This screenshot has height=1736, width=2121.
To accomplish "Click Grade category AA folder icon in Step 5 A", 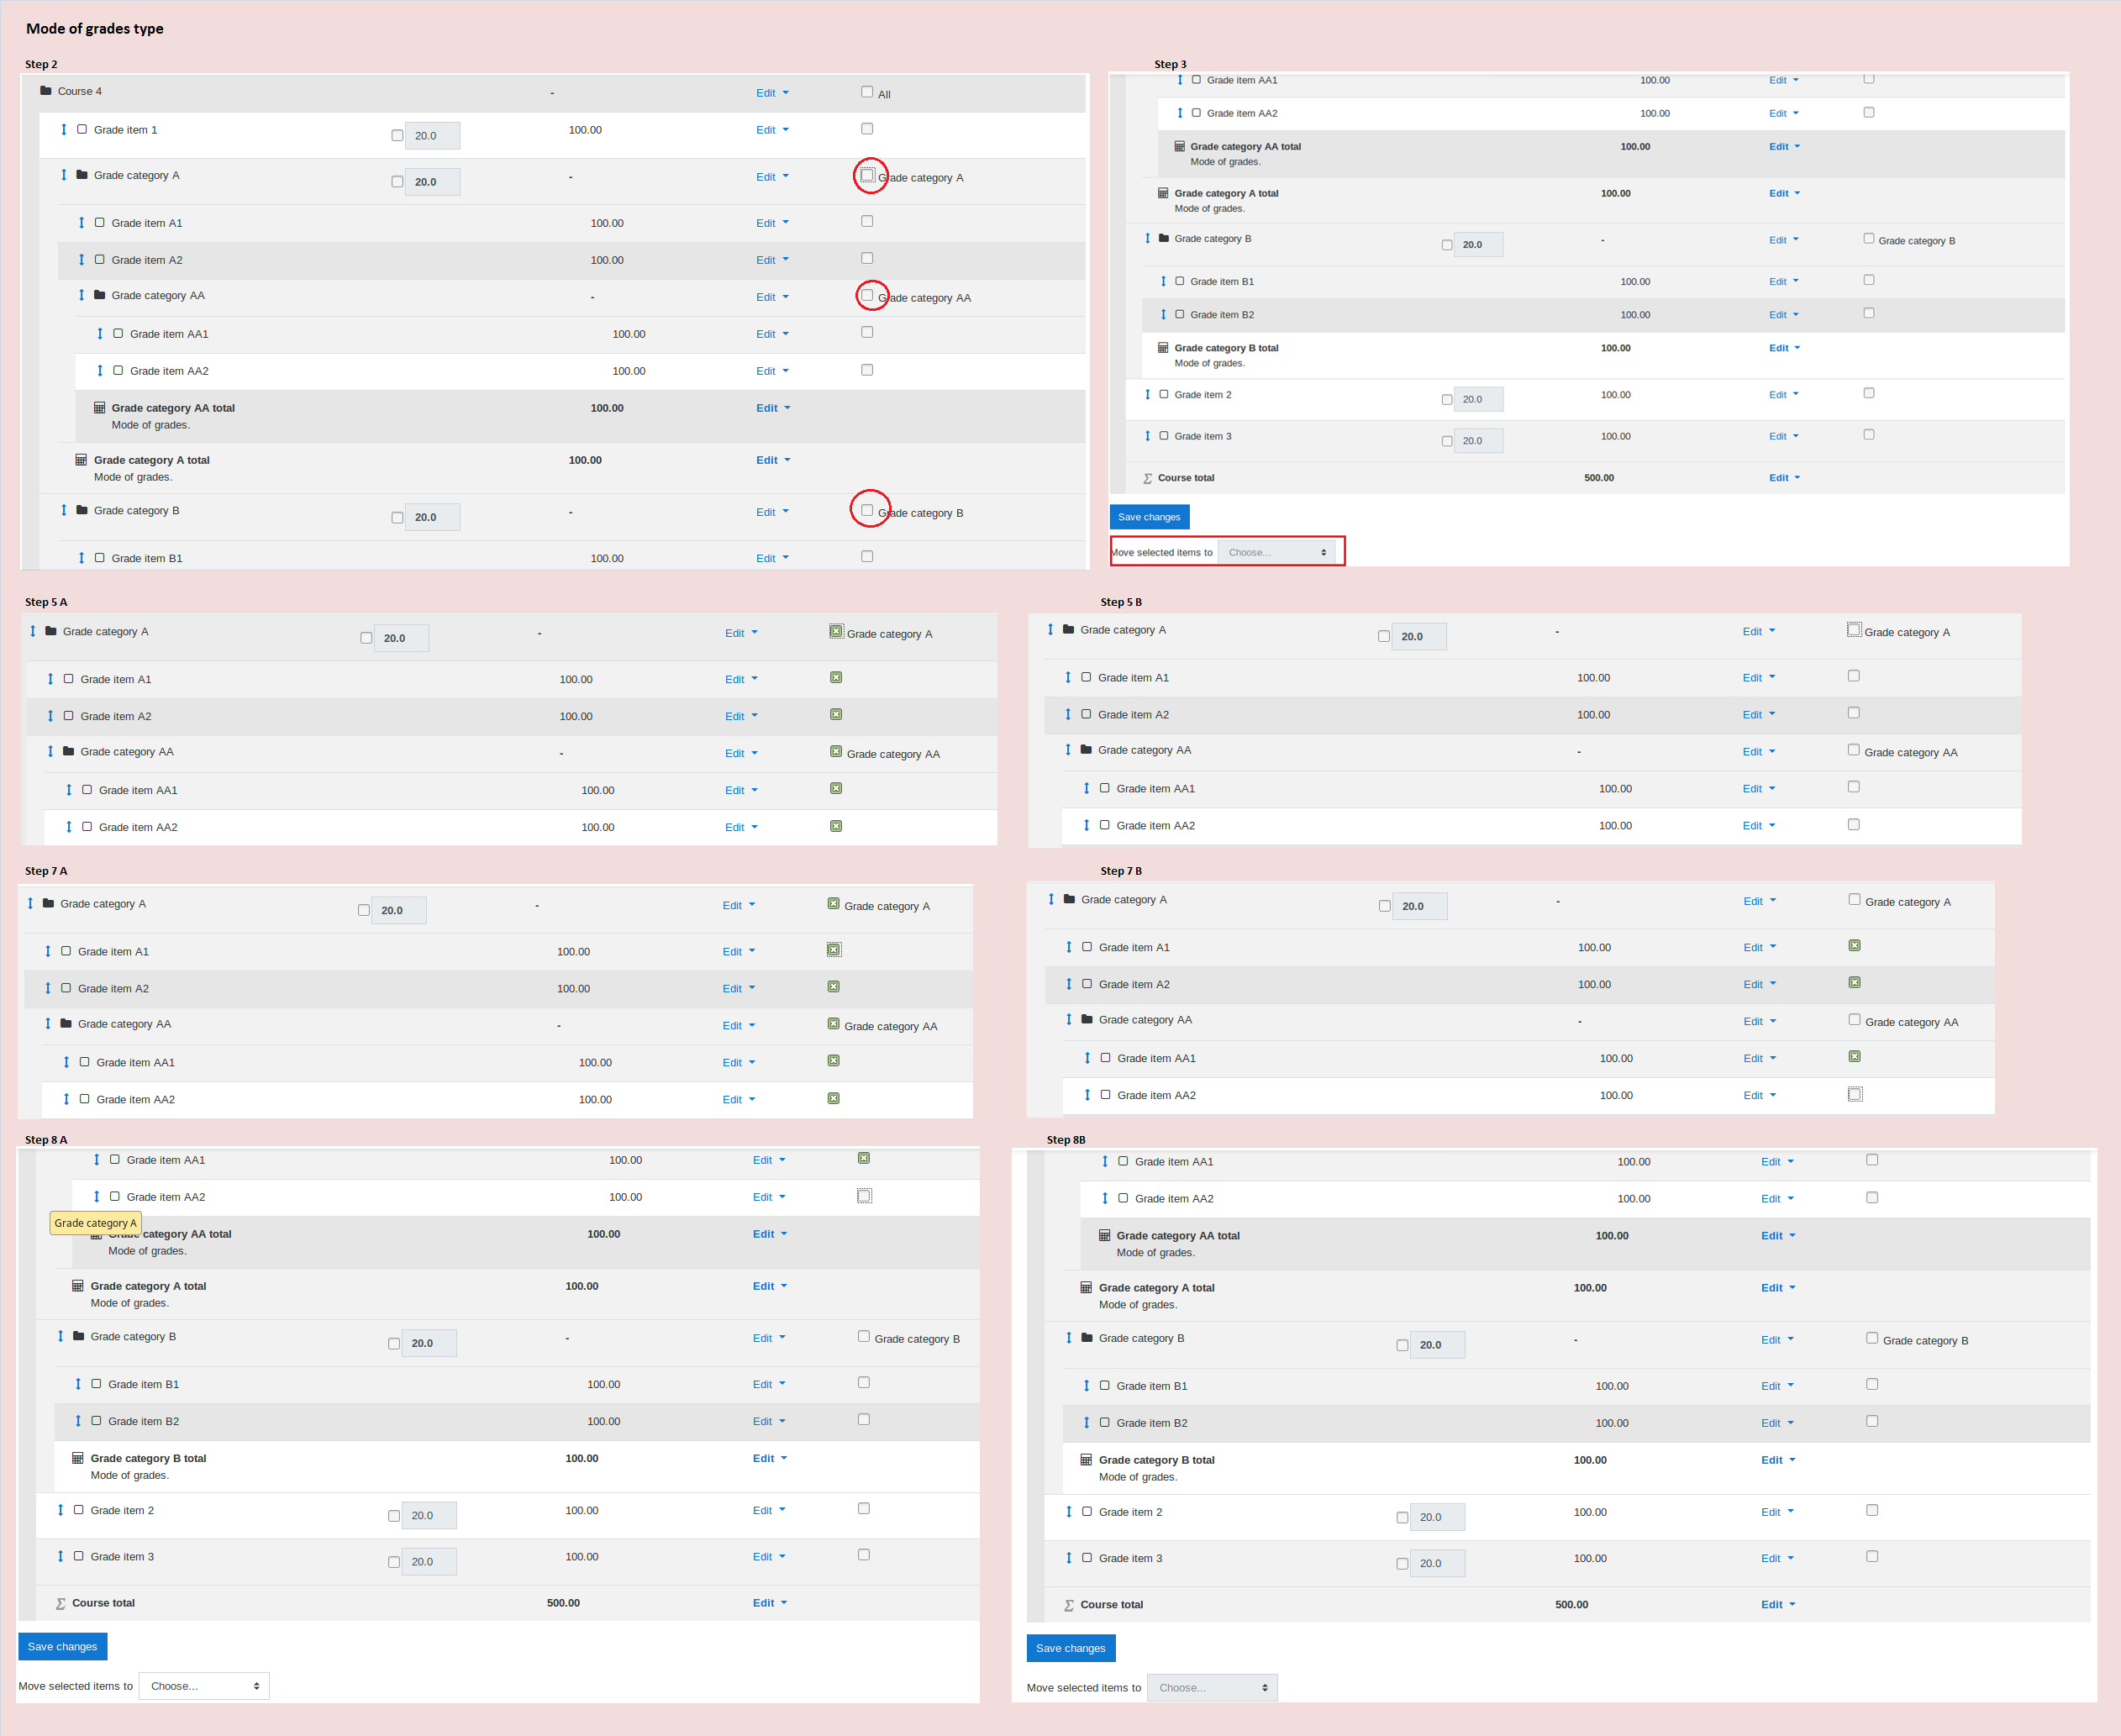I will (69, 751).
